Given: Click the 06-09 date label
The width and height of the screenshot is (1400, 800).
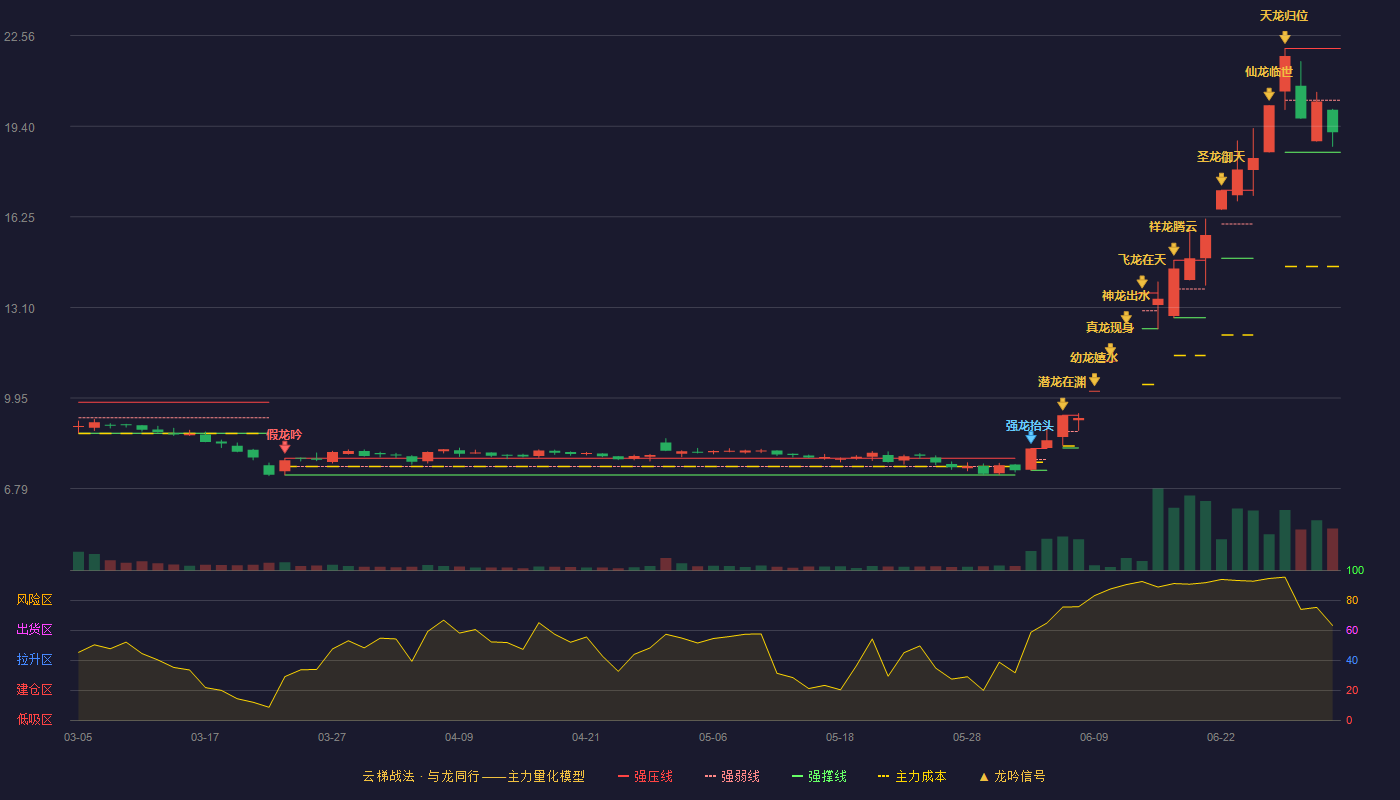Looking at the screenshot, I should [1094, 737].
